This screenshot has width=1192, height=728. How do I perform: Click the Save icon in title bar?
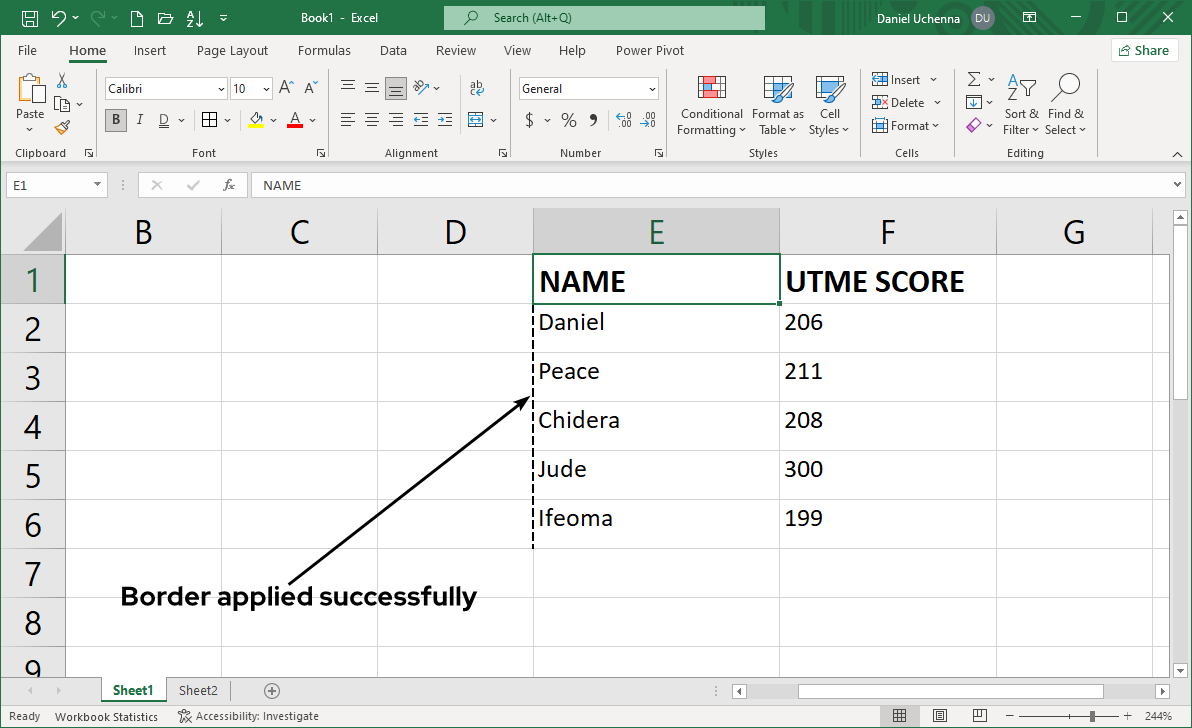coord(30,18)
